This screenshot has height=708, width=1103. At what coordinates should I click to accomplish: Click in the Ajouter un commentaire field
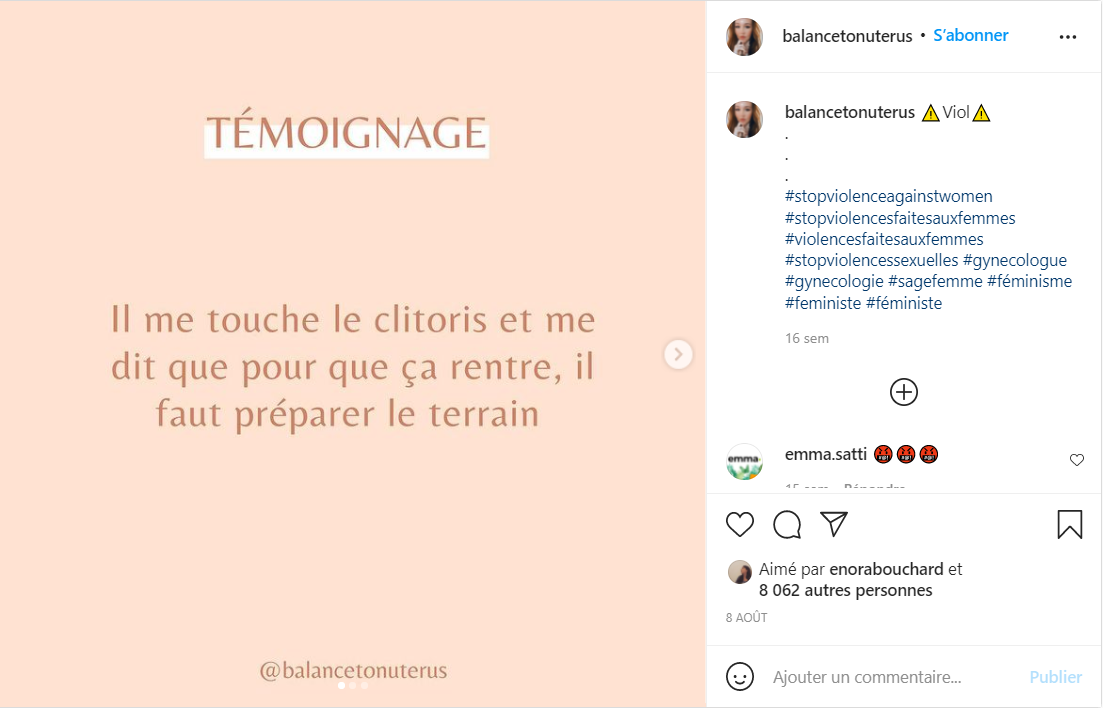(x=893, y=677)
